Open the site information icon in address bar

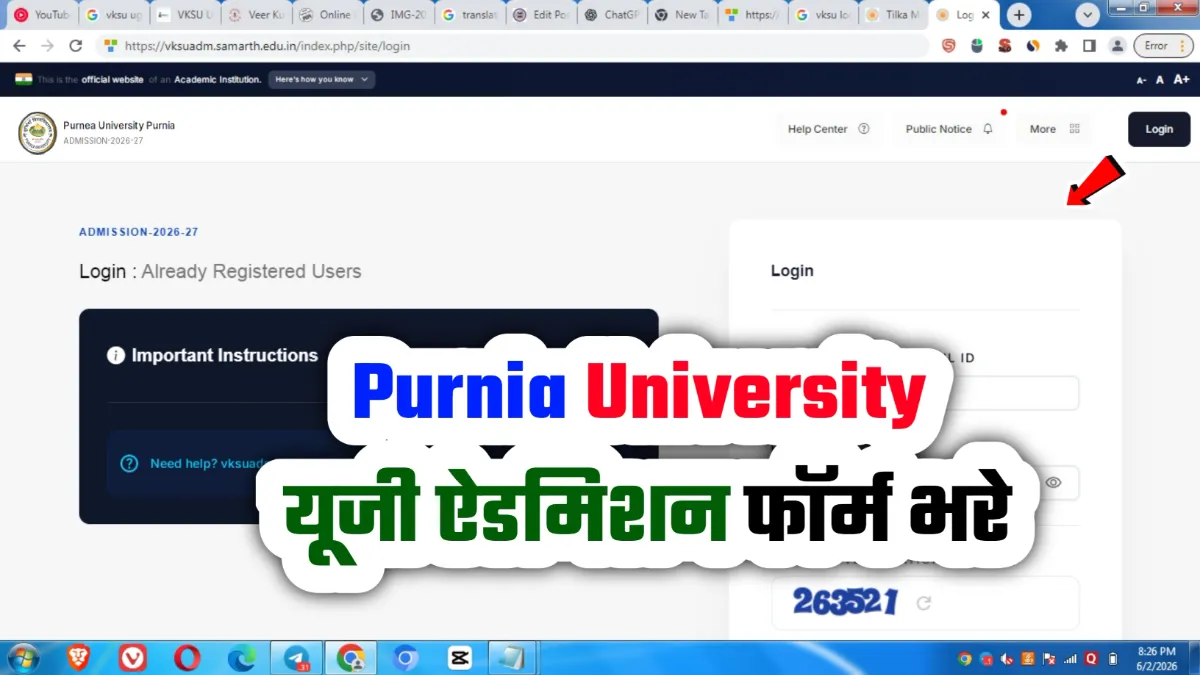coord(110,46)
